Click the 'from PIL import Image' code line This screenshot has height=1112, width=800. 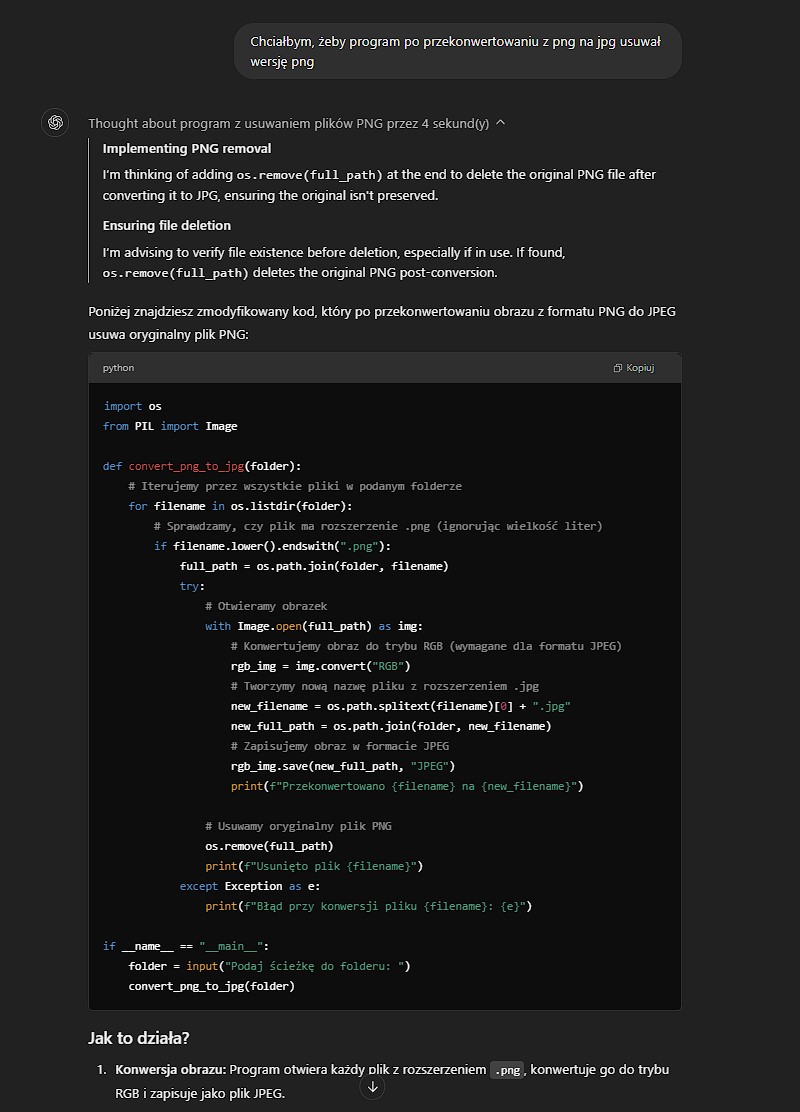click(x=170, y=426)
